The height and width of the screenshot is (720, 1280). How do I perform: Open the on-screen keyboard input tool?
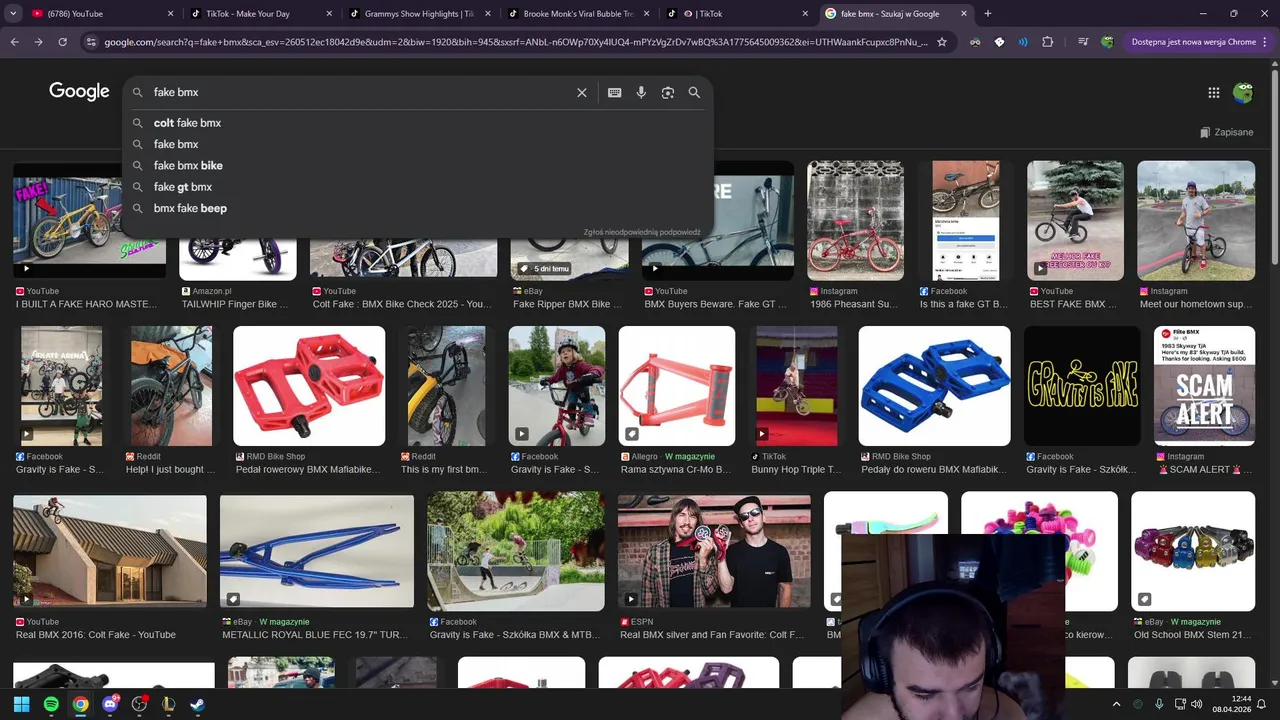click(x=615, y=92)
